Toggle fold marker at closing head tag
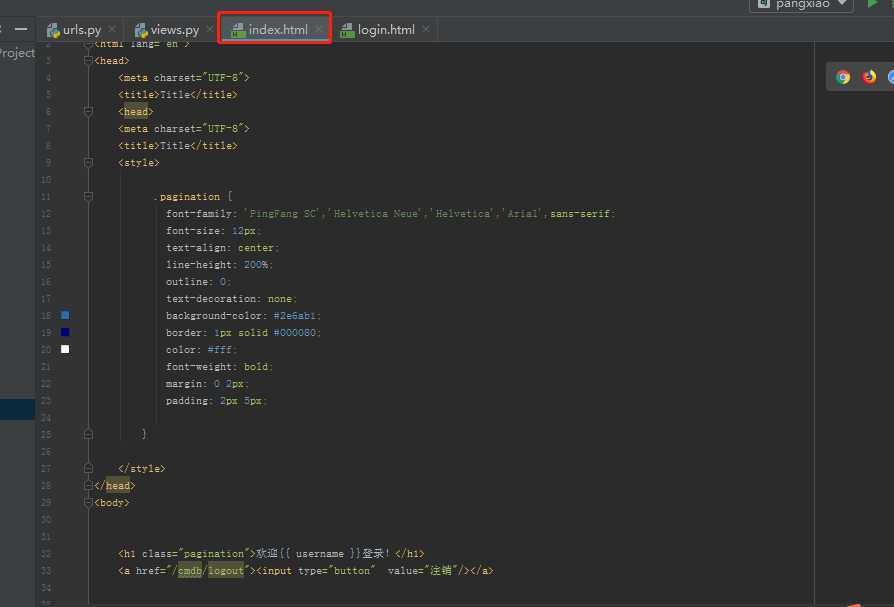This screenshot has height=607, width=894. click(x=88, y=486)
